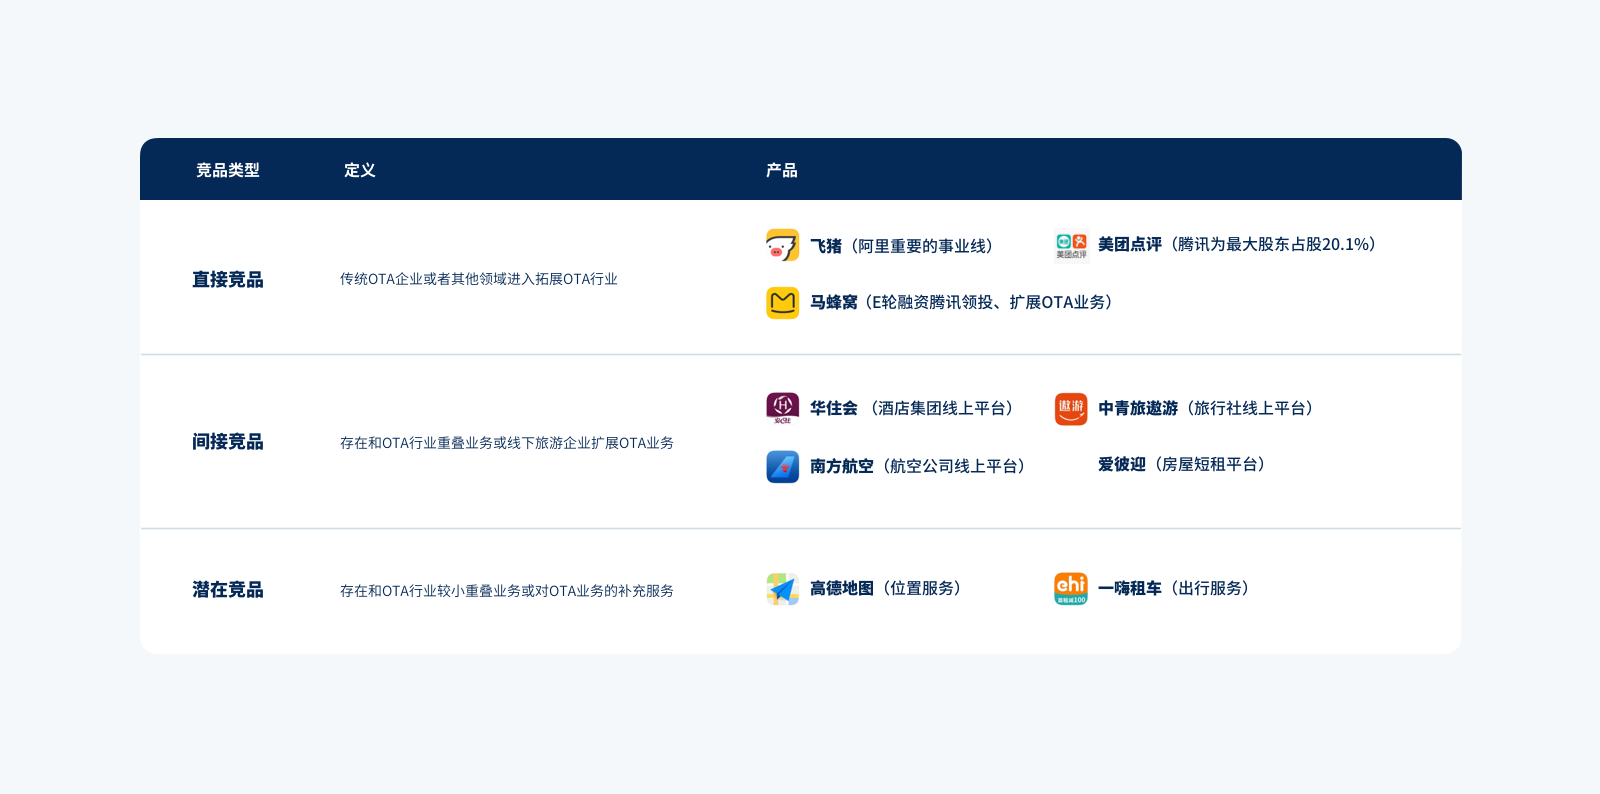Click the 美团点评 app icon
1600x794 pixels.
click(1071, 245)
